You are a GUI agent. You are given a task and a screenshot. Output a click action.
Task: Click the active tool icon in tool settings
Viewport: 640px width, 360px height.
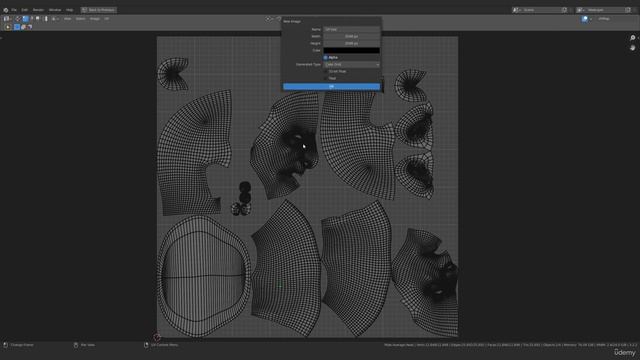(x=8, y=27)
